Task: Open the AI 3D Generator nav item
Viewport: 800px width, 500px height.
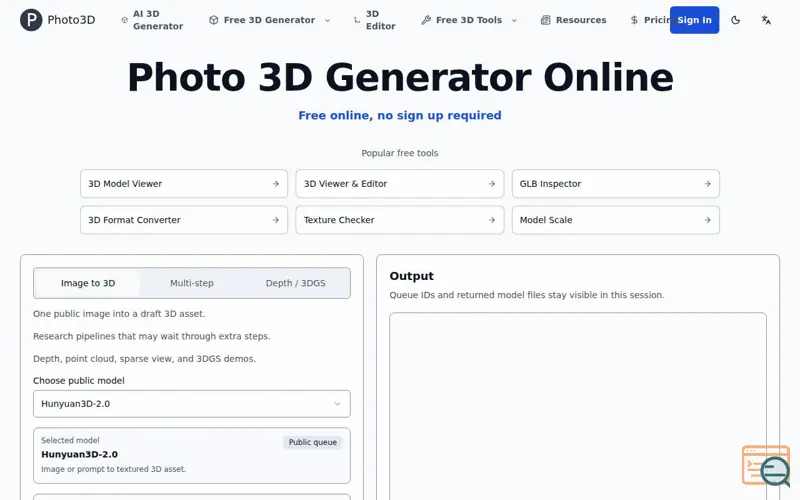Action: [152, 20]
